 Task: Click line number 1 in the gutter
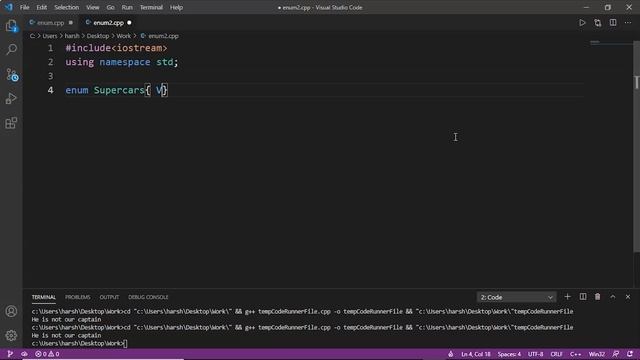coord(50,48)
